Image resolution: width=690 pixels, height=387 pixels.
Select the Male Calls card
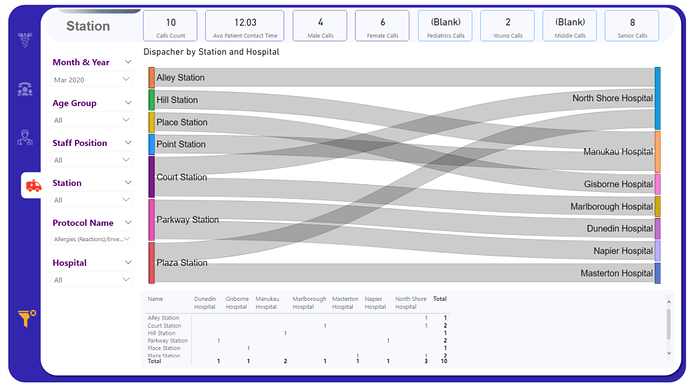point(320,26)
